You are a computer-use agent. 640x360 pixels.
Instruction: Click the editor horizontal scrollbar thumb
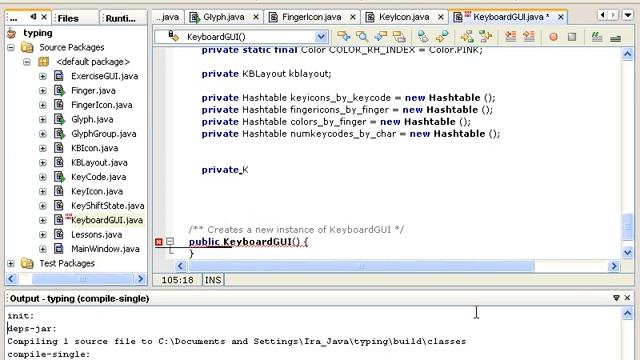(361, 267)
